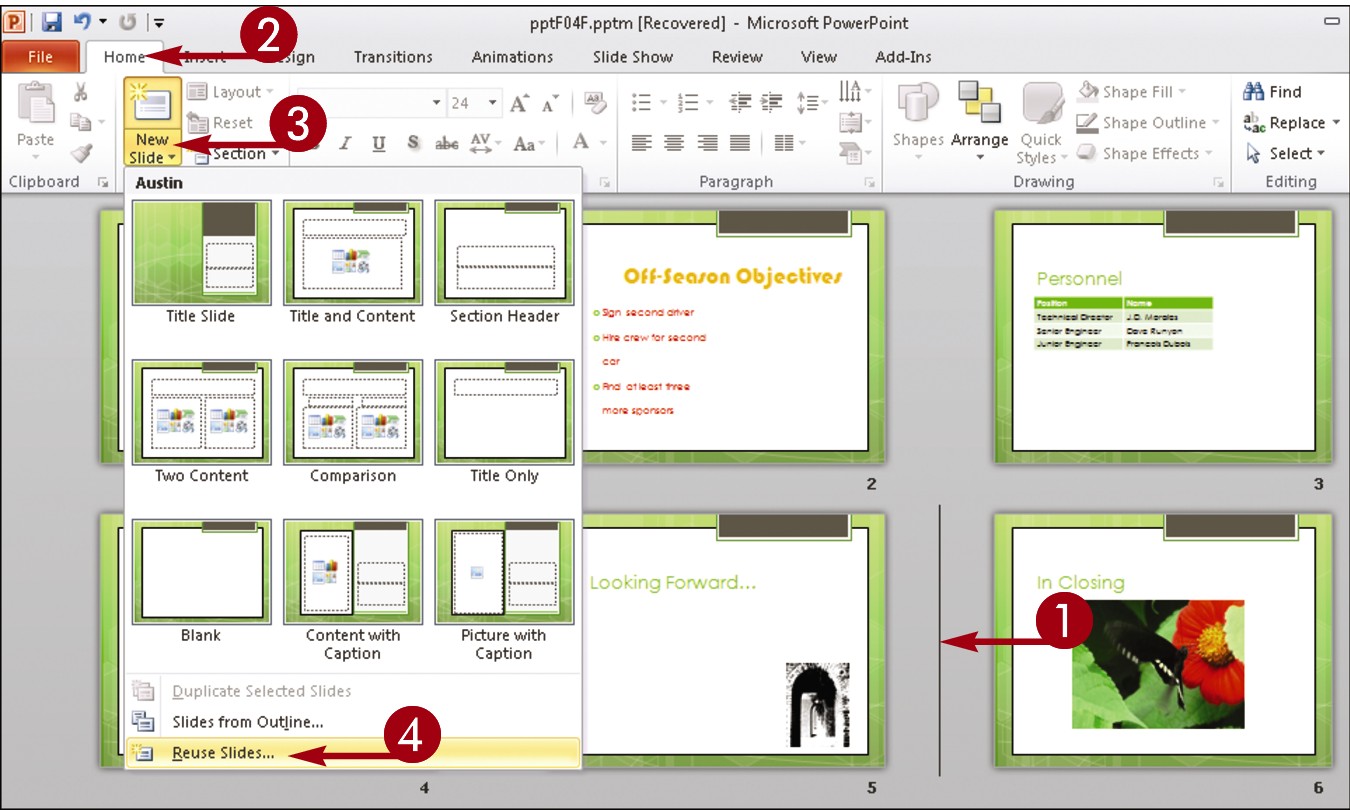Click Increase Font Size icon
The height and width of the screenshot is (810, 1350).
[518, 103]
